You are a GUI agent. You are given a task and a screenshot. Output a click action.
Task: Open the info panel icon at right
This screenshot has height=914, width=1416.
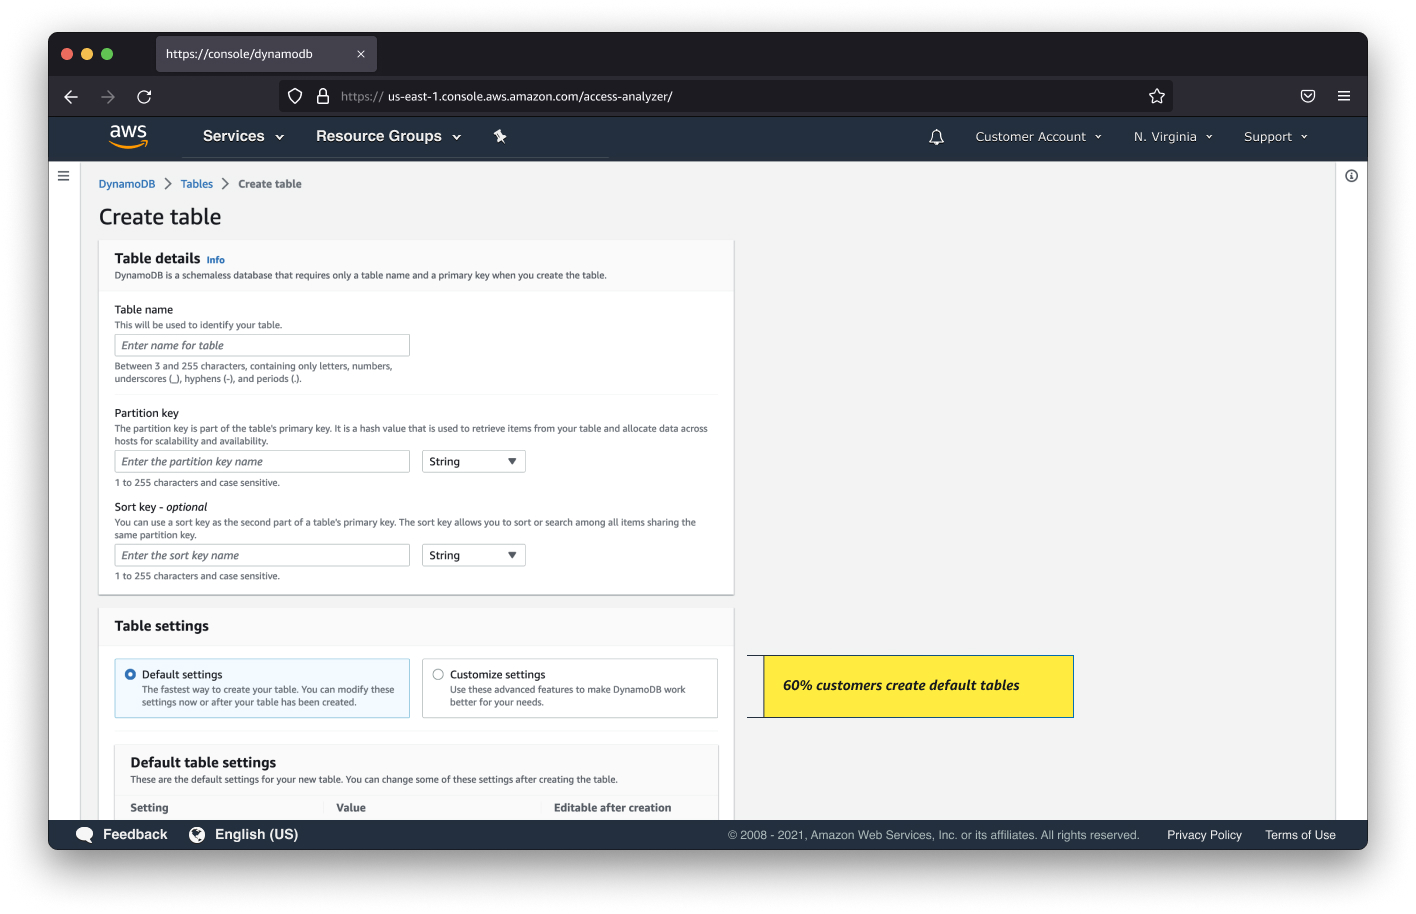tap(1351, 176)
